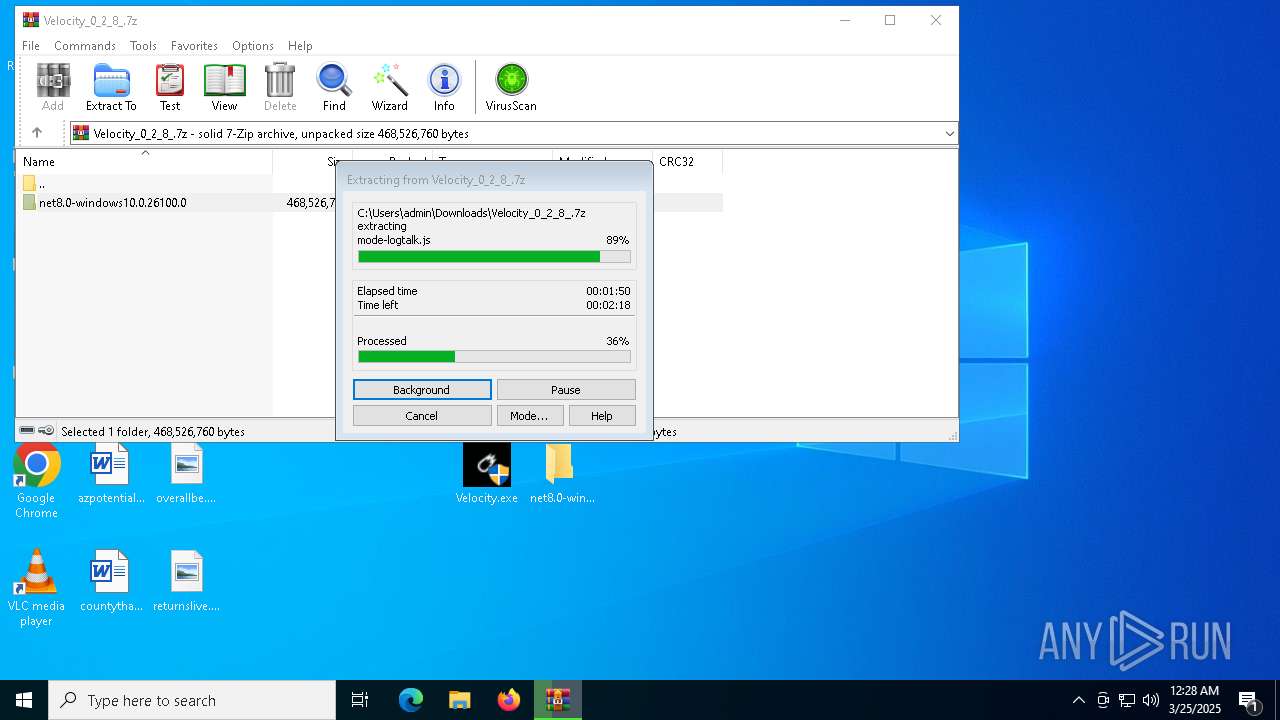The image size is (1280, 720).
Task: Open the Wizard tool
Action: point(389,88)
